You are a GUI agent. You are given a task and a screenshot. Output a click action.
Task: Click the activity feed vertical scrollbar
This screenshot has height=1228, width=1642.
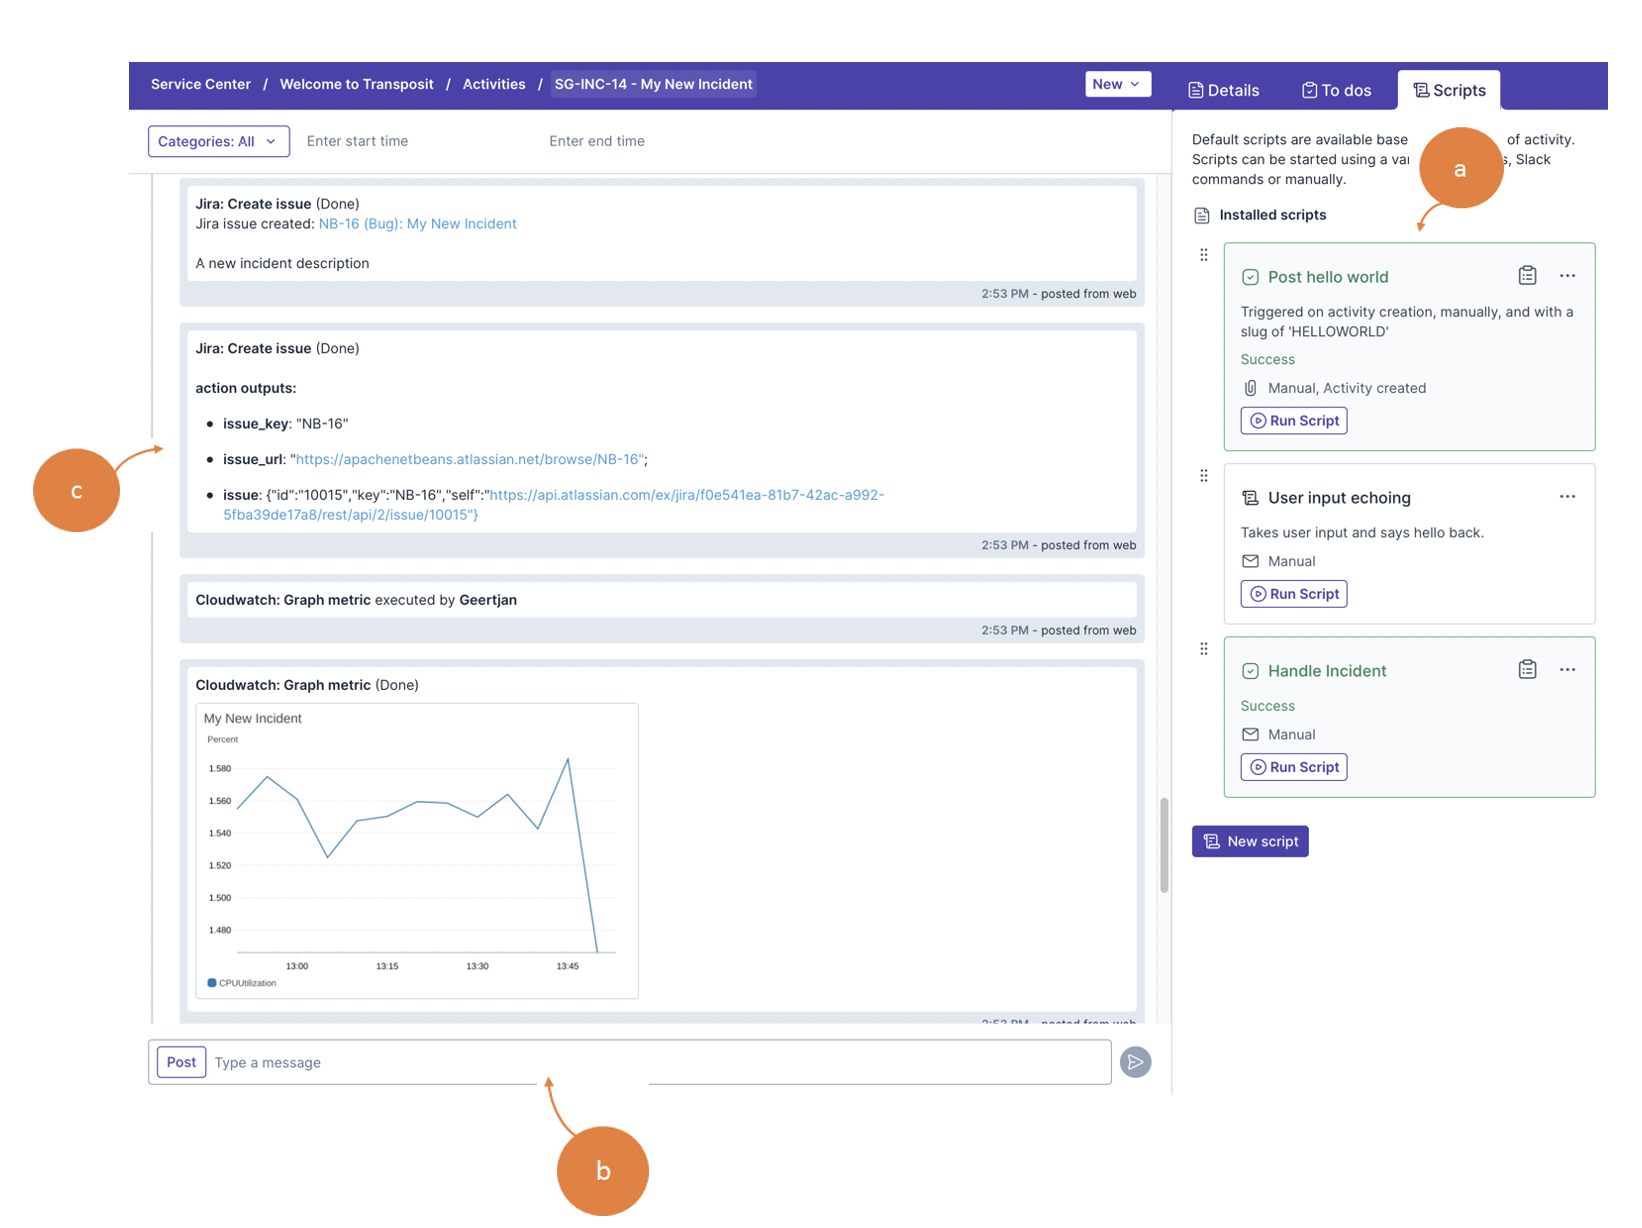pyautogui.click(x=1164, y=845)
